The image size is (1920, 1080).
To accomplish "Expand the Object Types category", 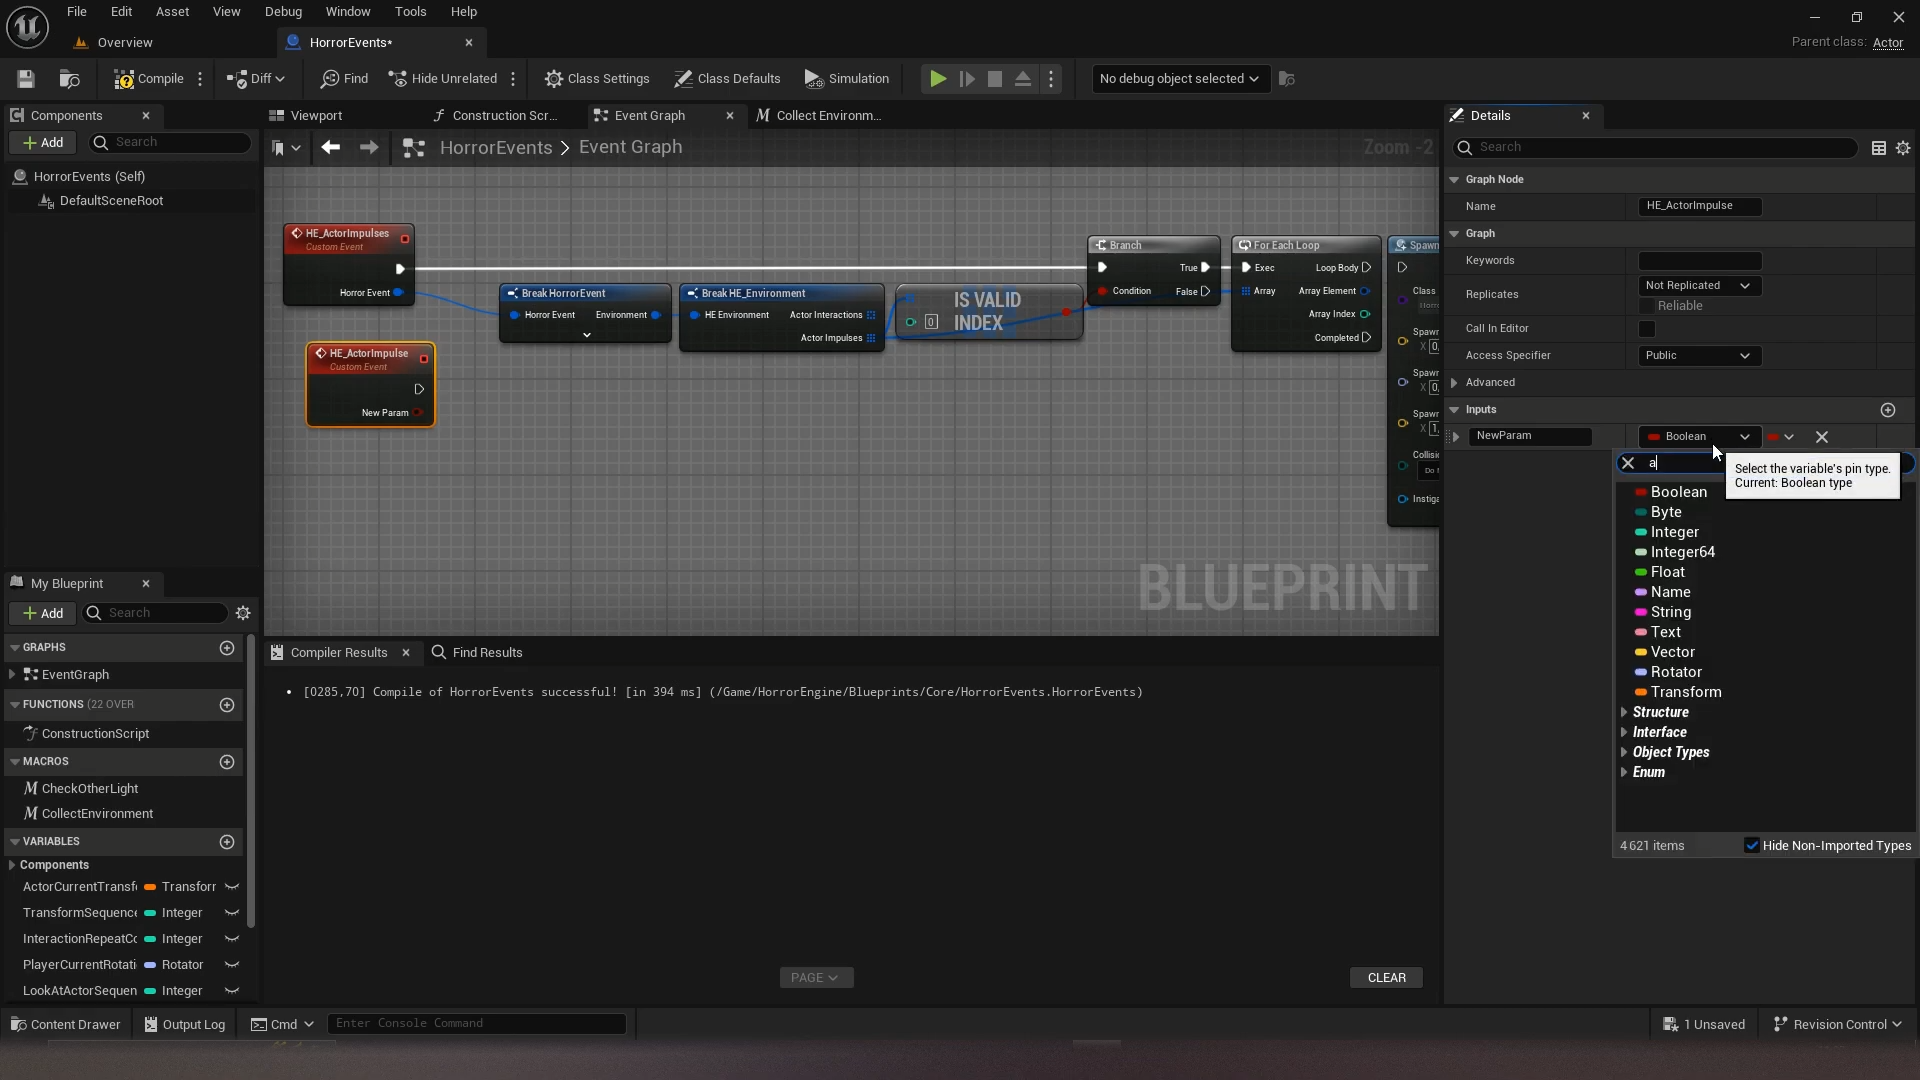I will (x=1624, y=752).
